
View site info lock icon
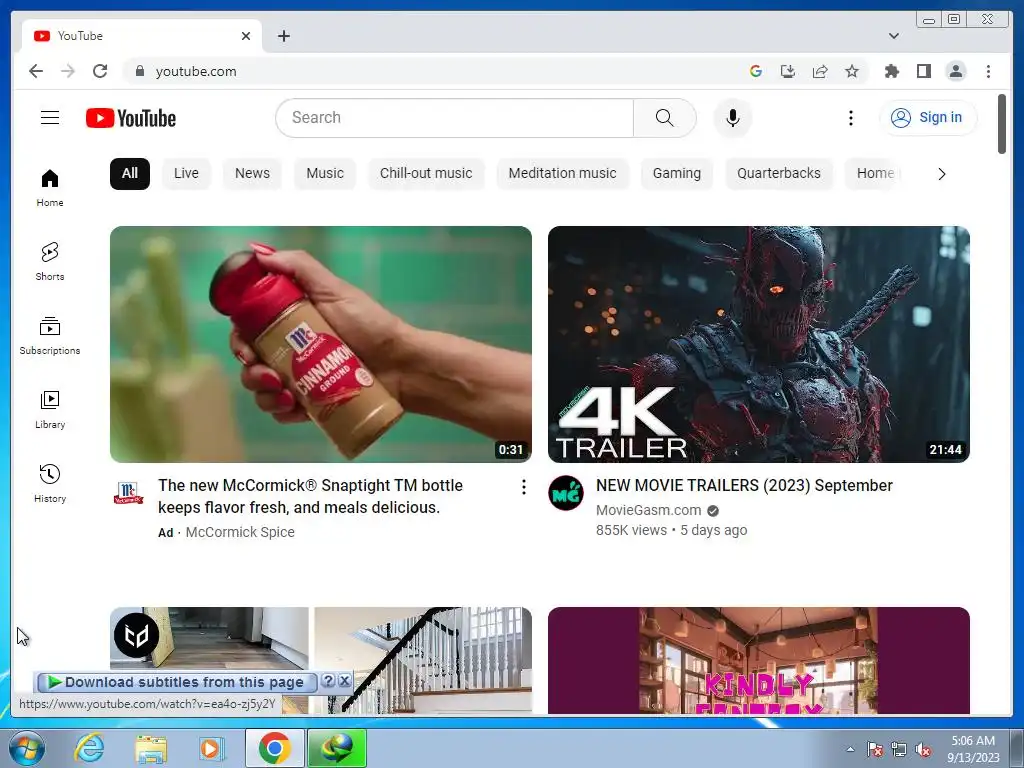(x=139, y=71)
